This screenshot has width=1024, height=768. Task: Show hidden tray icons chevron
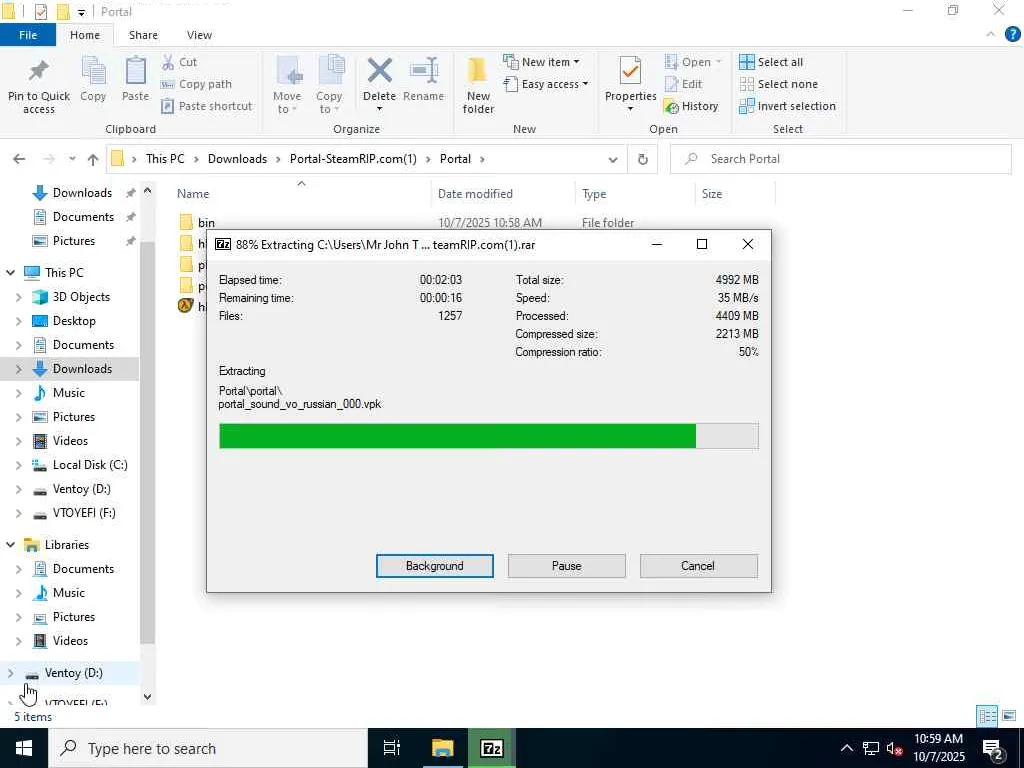click(x=846, y=748)
